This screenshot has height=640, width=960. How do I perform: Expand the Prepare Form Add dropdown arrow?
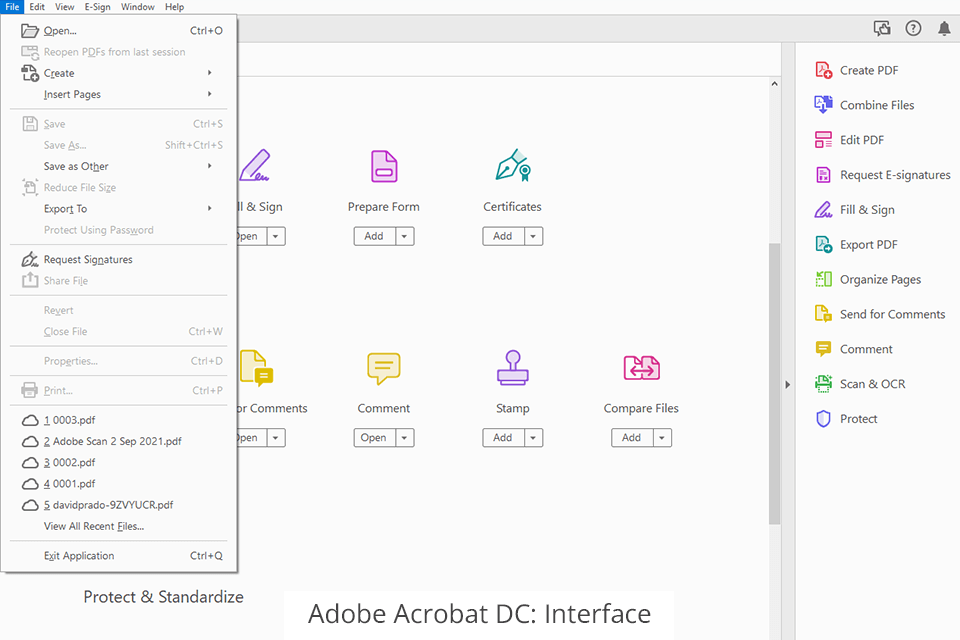[x=404, y=237]
